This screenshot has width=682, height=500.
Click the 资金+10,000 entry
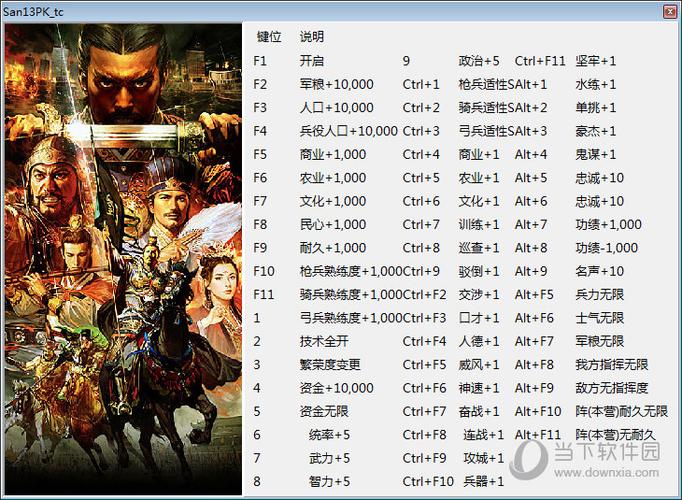(x=336, y=388)
